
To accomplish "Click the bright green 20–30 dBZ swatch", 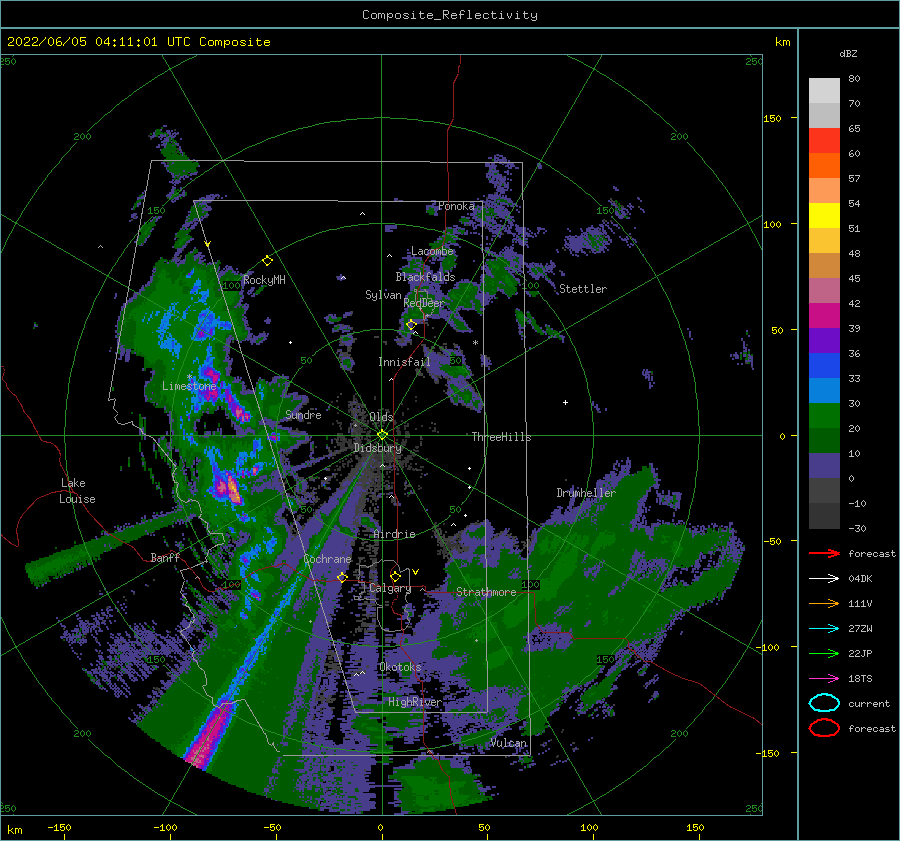I will tap(824, 416).
